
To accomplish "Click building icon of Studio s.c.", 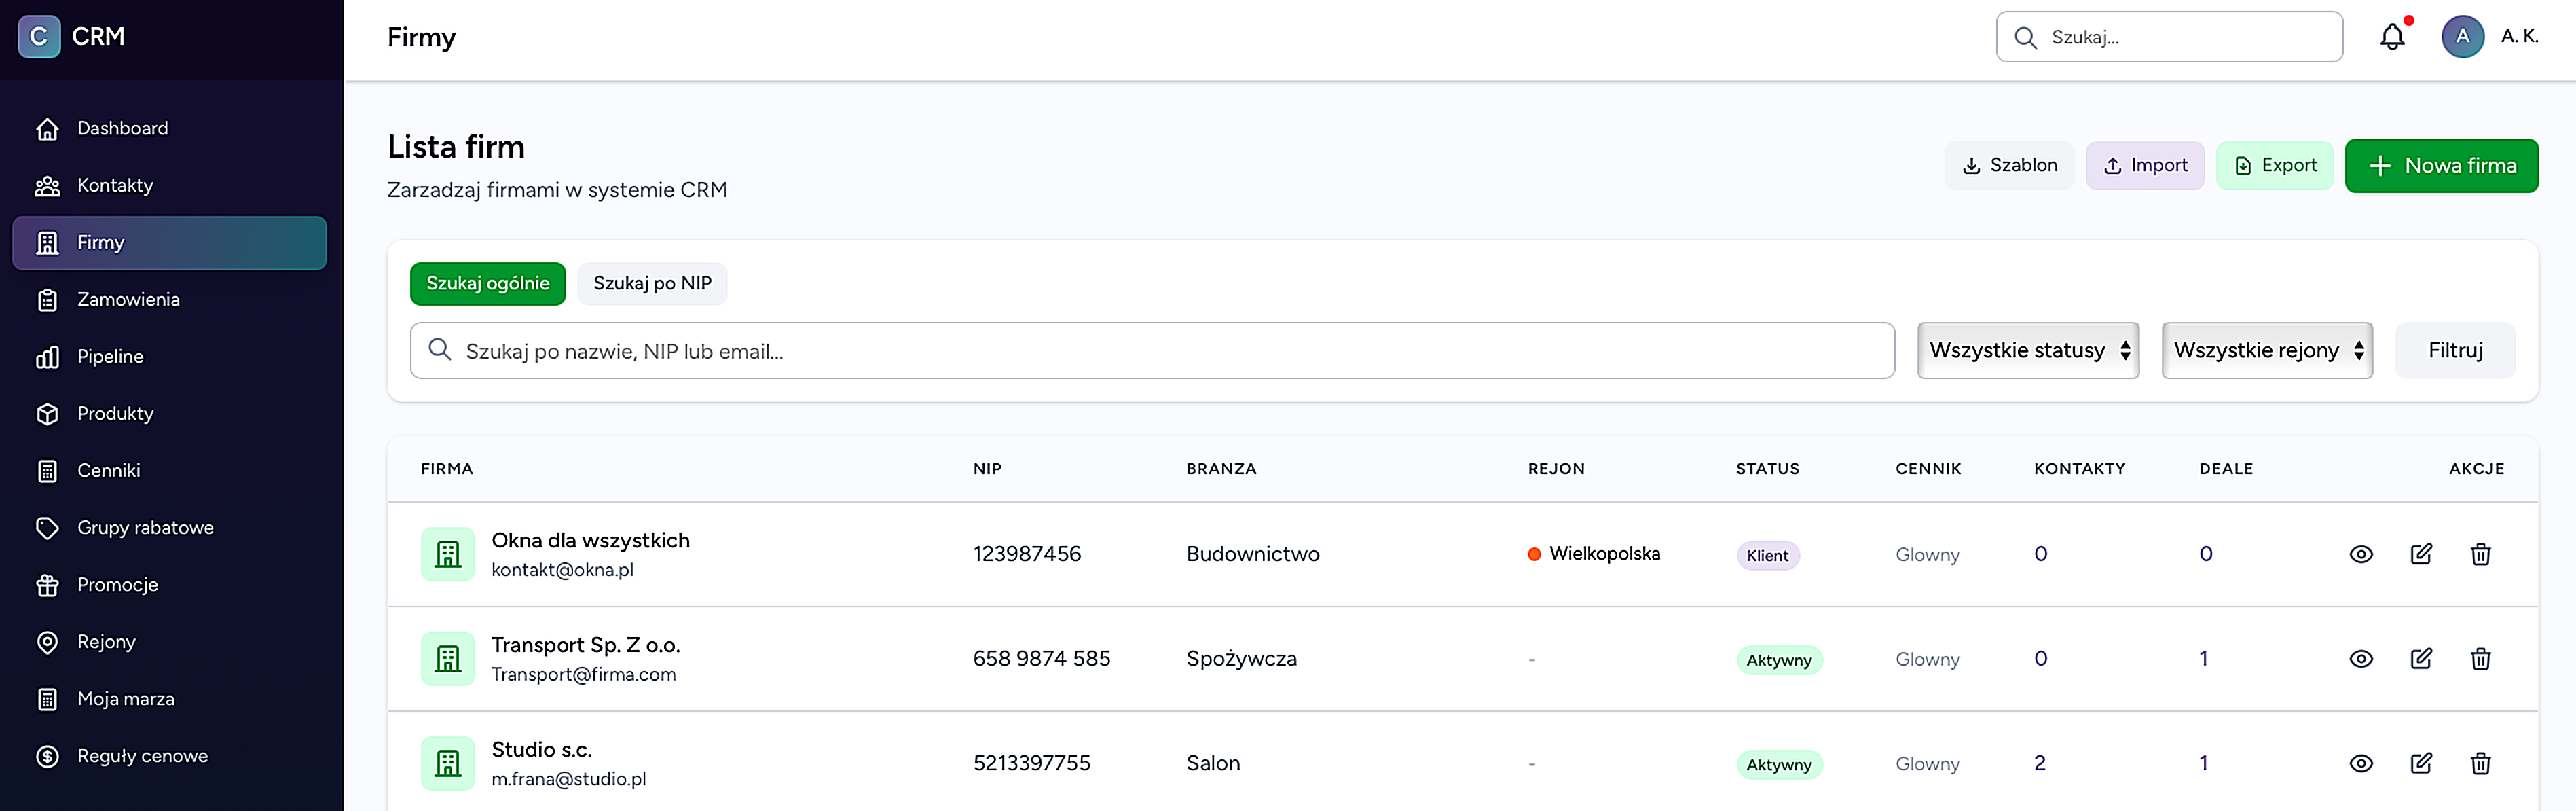I will pyautogui.click(x=448, y=764).
